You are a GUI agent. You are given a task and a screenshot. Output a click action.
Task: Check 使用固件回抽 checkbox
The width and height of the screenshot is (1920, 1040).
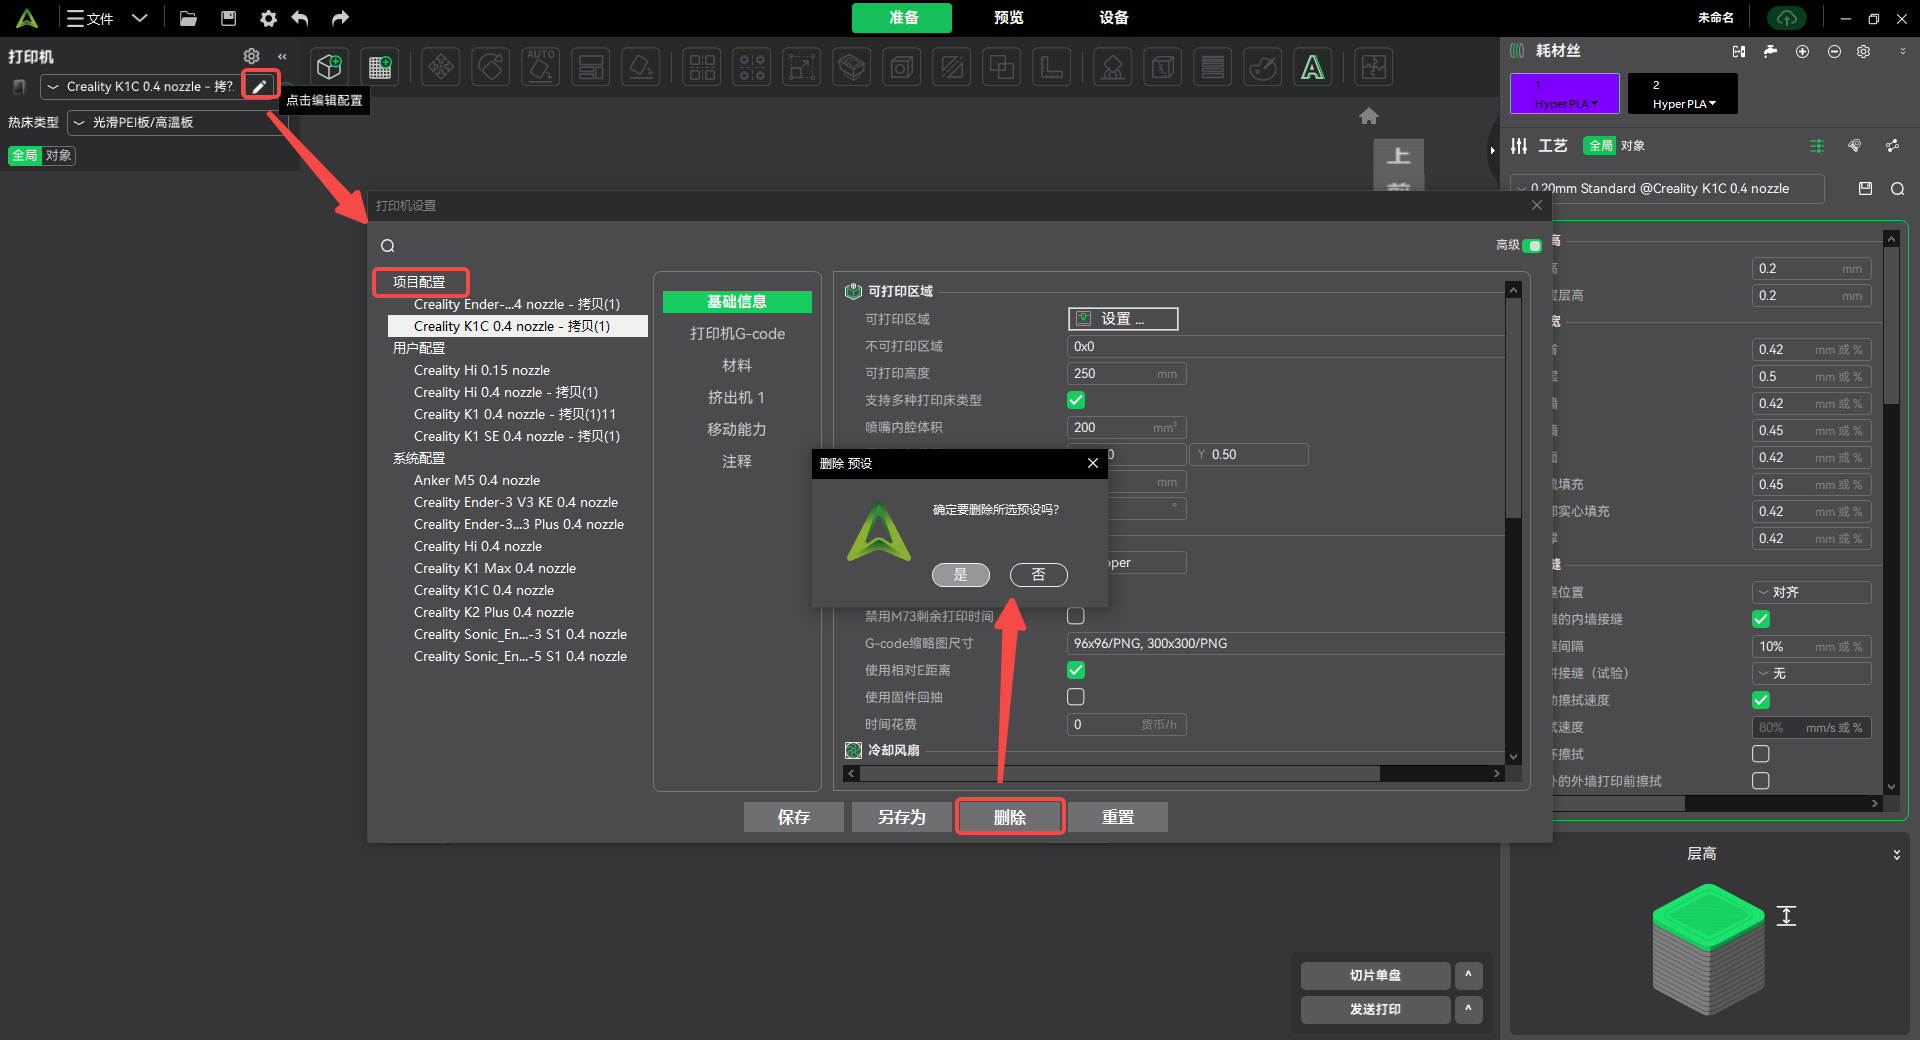[1076, 697]
